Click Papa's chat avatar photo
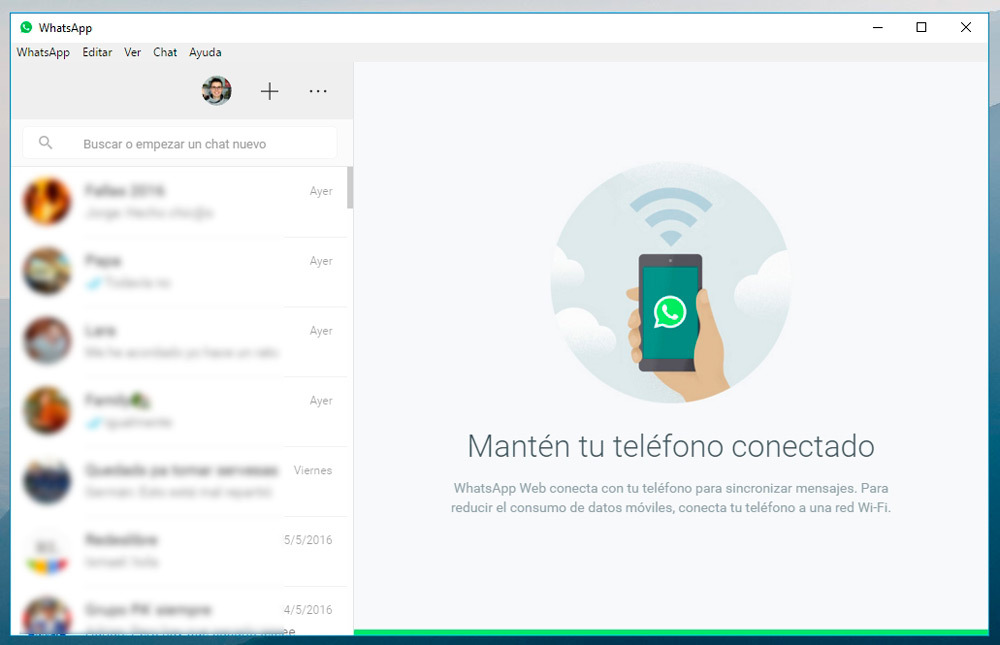 [47, 271]
